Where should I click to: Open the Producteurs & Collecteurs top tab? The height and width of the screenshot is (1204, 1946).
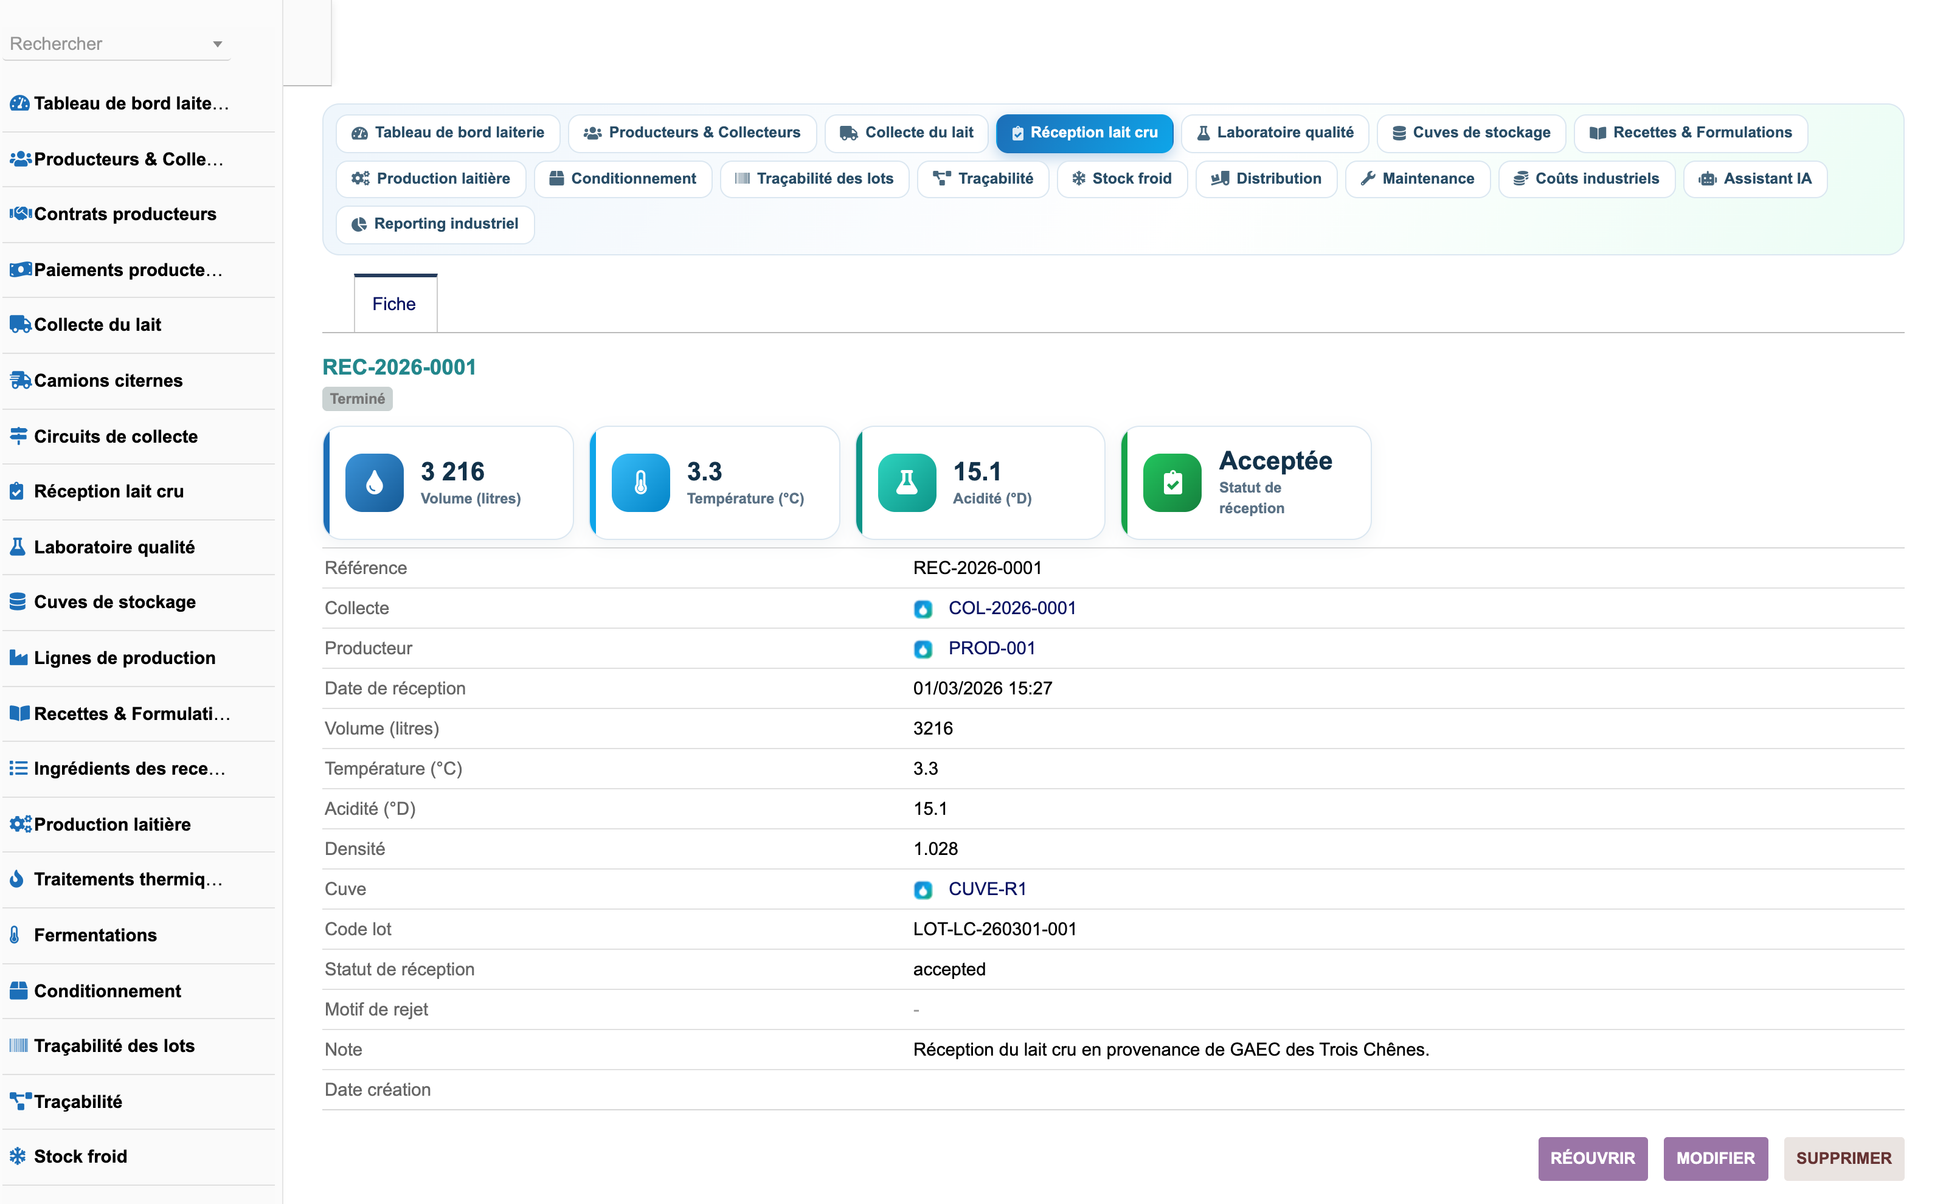click(692, 133)
